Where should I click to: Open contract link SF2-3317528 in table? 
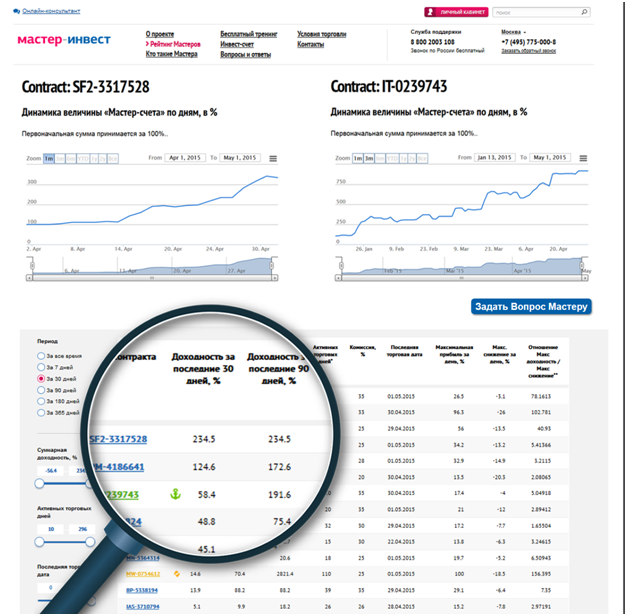click(x=118, y=439)
